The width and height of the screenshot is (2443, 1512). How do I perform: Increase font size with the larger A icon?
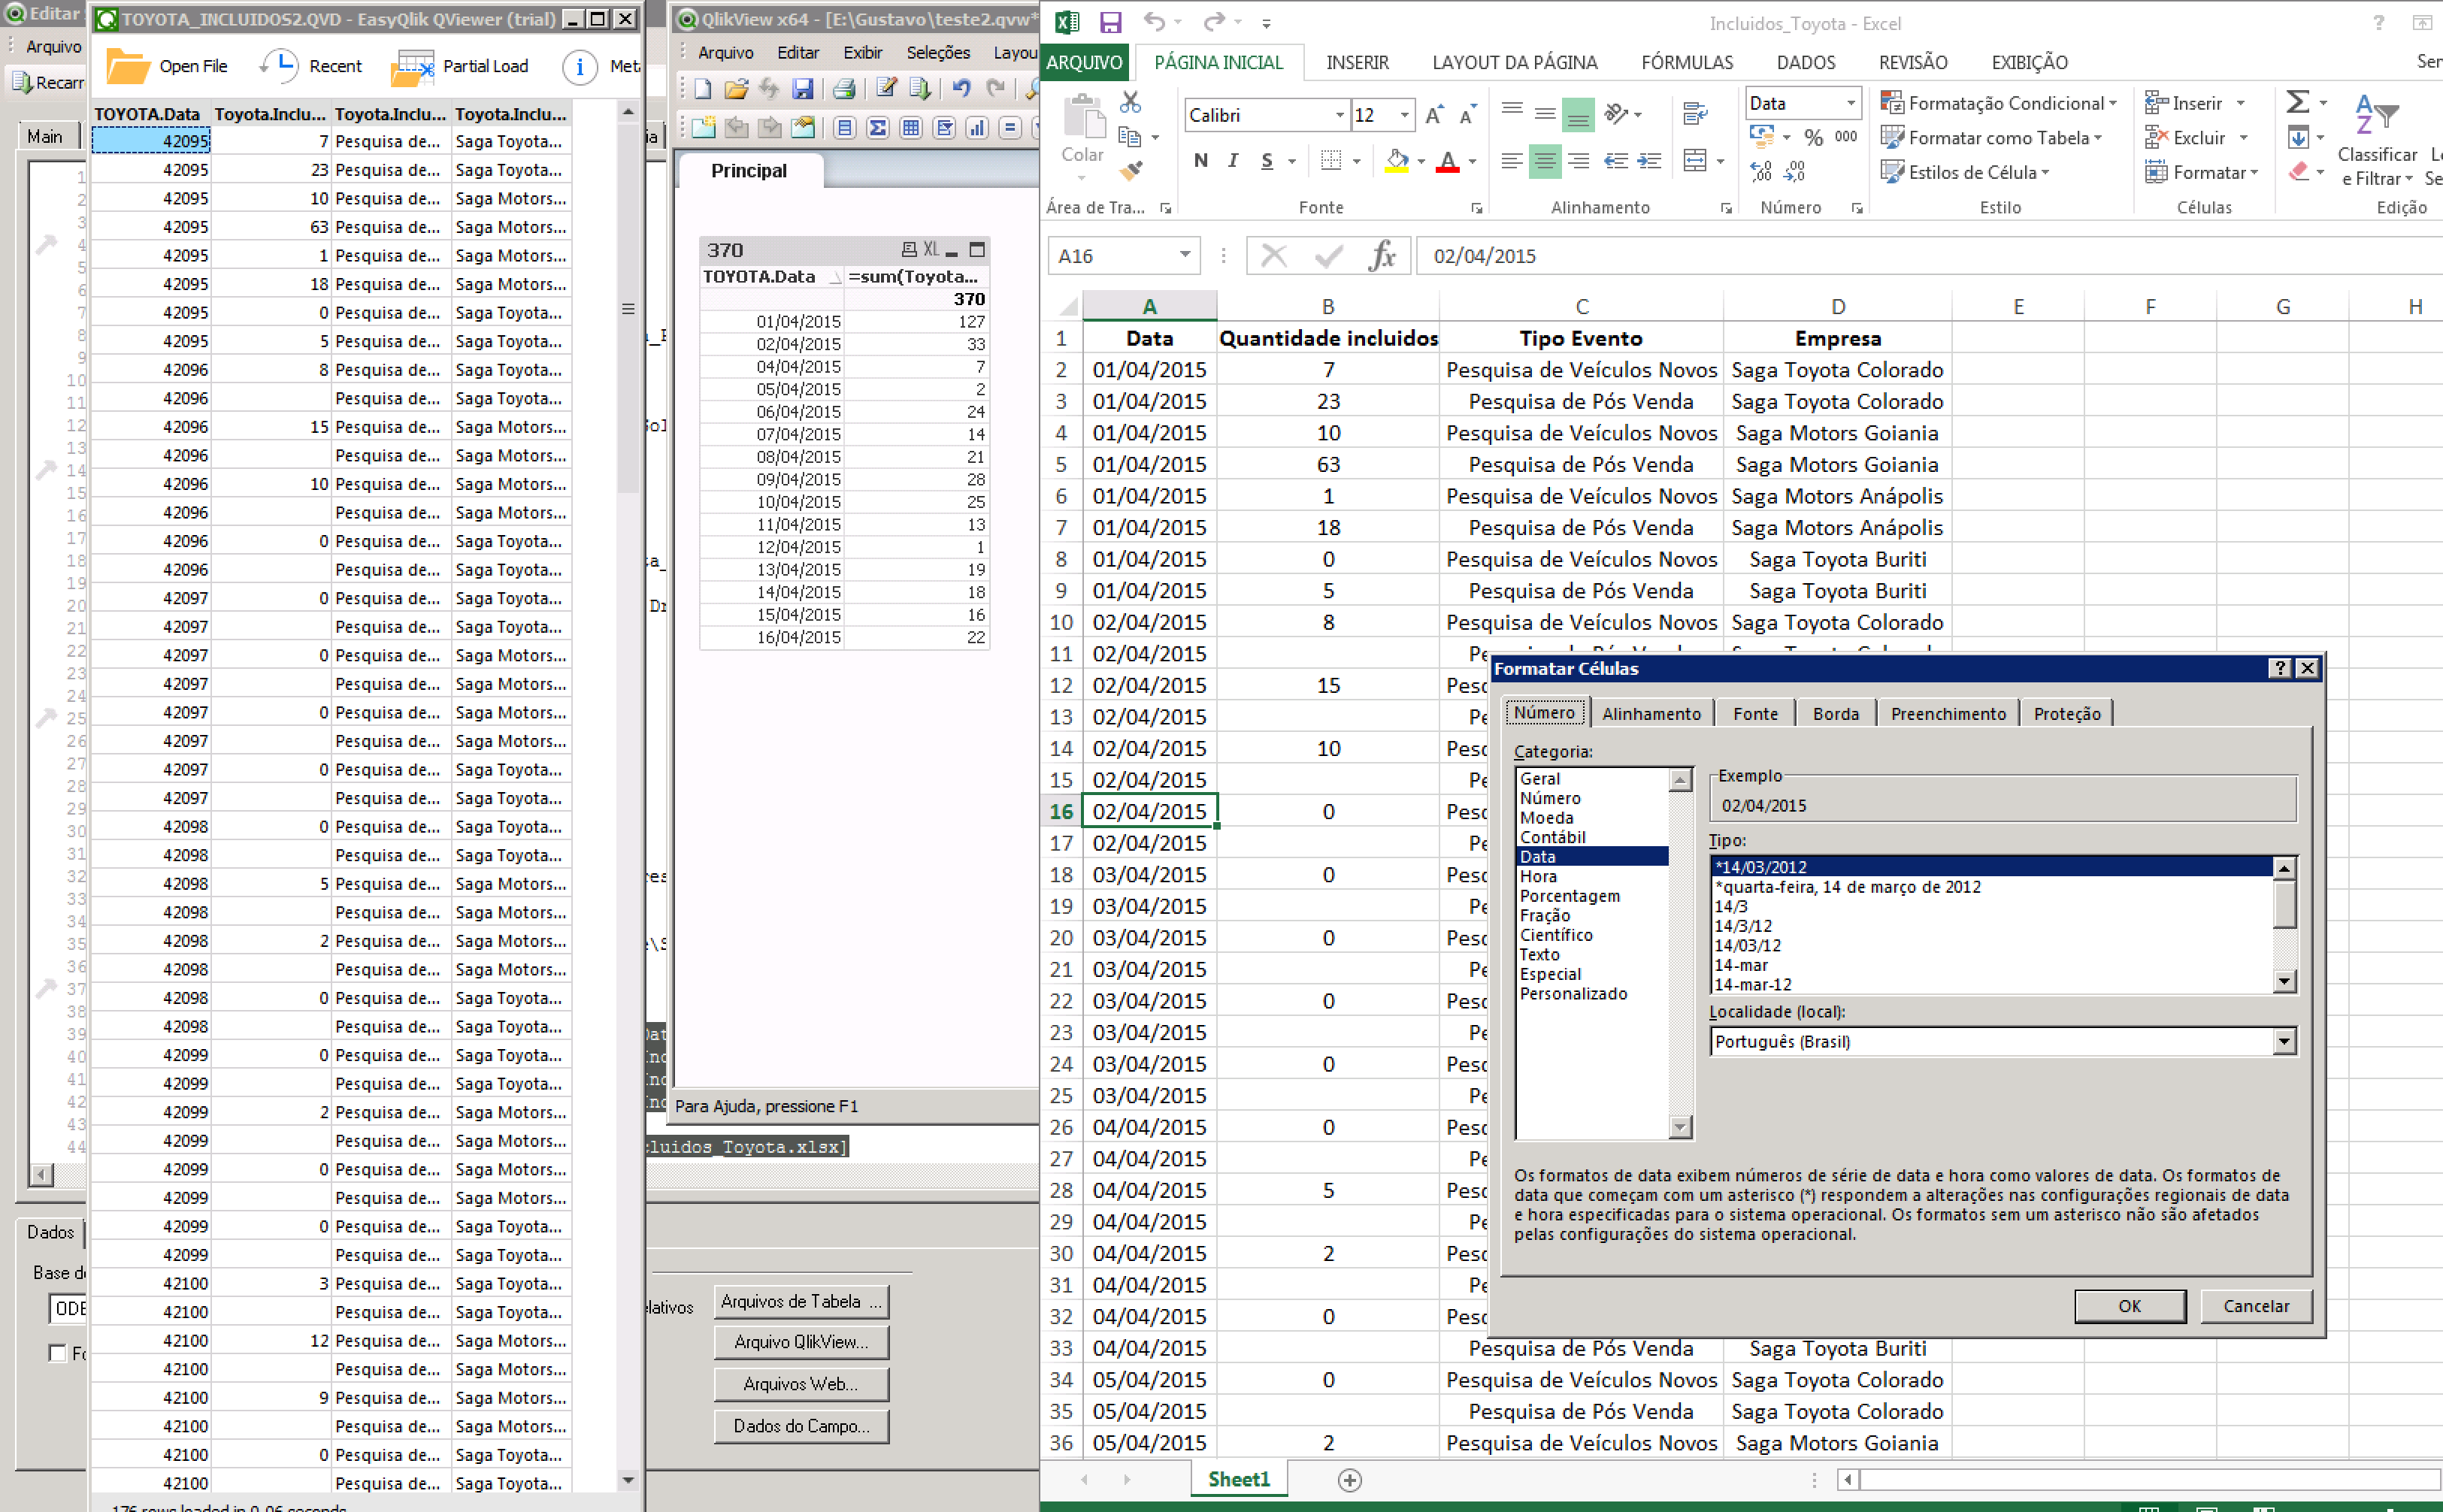tap(1434, 115)
